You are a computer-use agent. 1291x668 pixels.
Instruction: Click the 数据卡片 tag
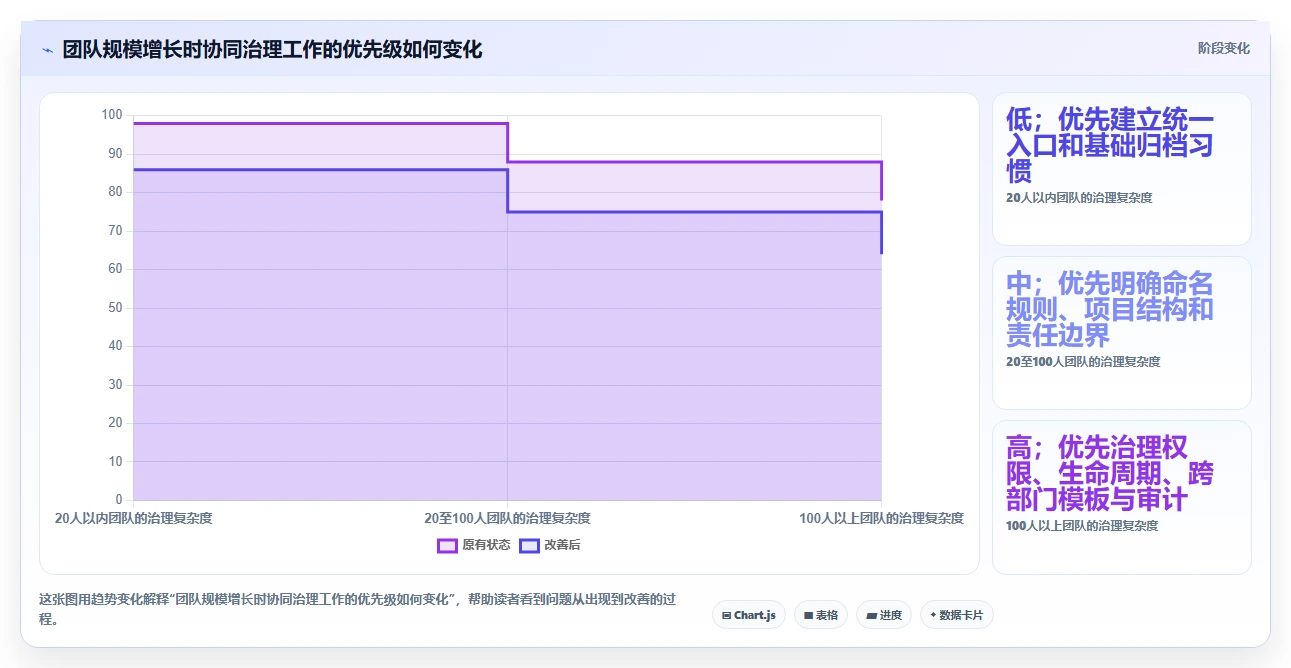pos(957,615)
